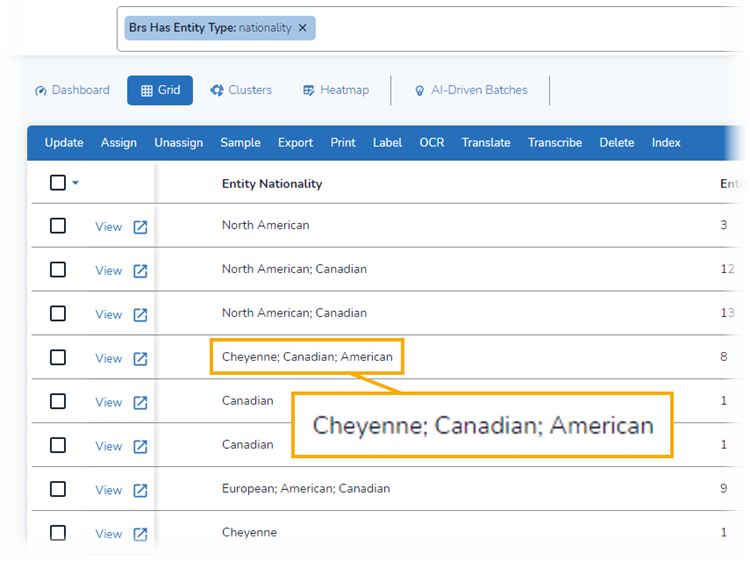Screen dimensions: 750x561
Task: Click Update in the action bar
Action: (x=64, y=143)
